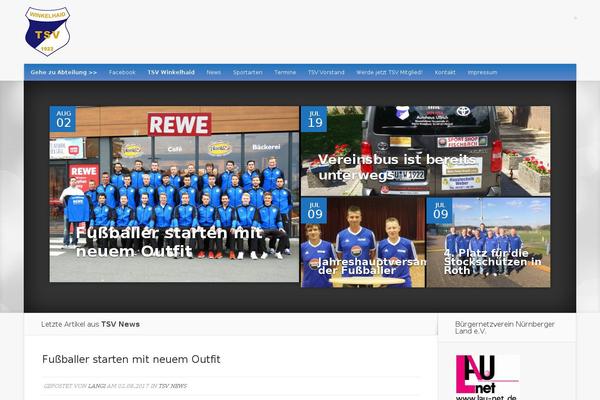Open the TSV Vorstand menu item
The height and width of the screenshot is (400, 600).
[326, 72]
